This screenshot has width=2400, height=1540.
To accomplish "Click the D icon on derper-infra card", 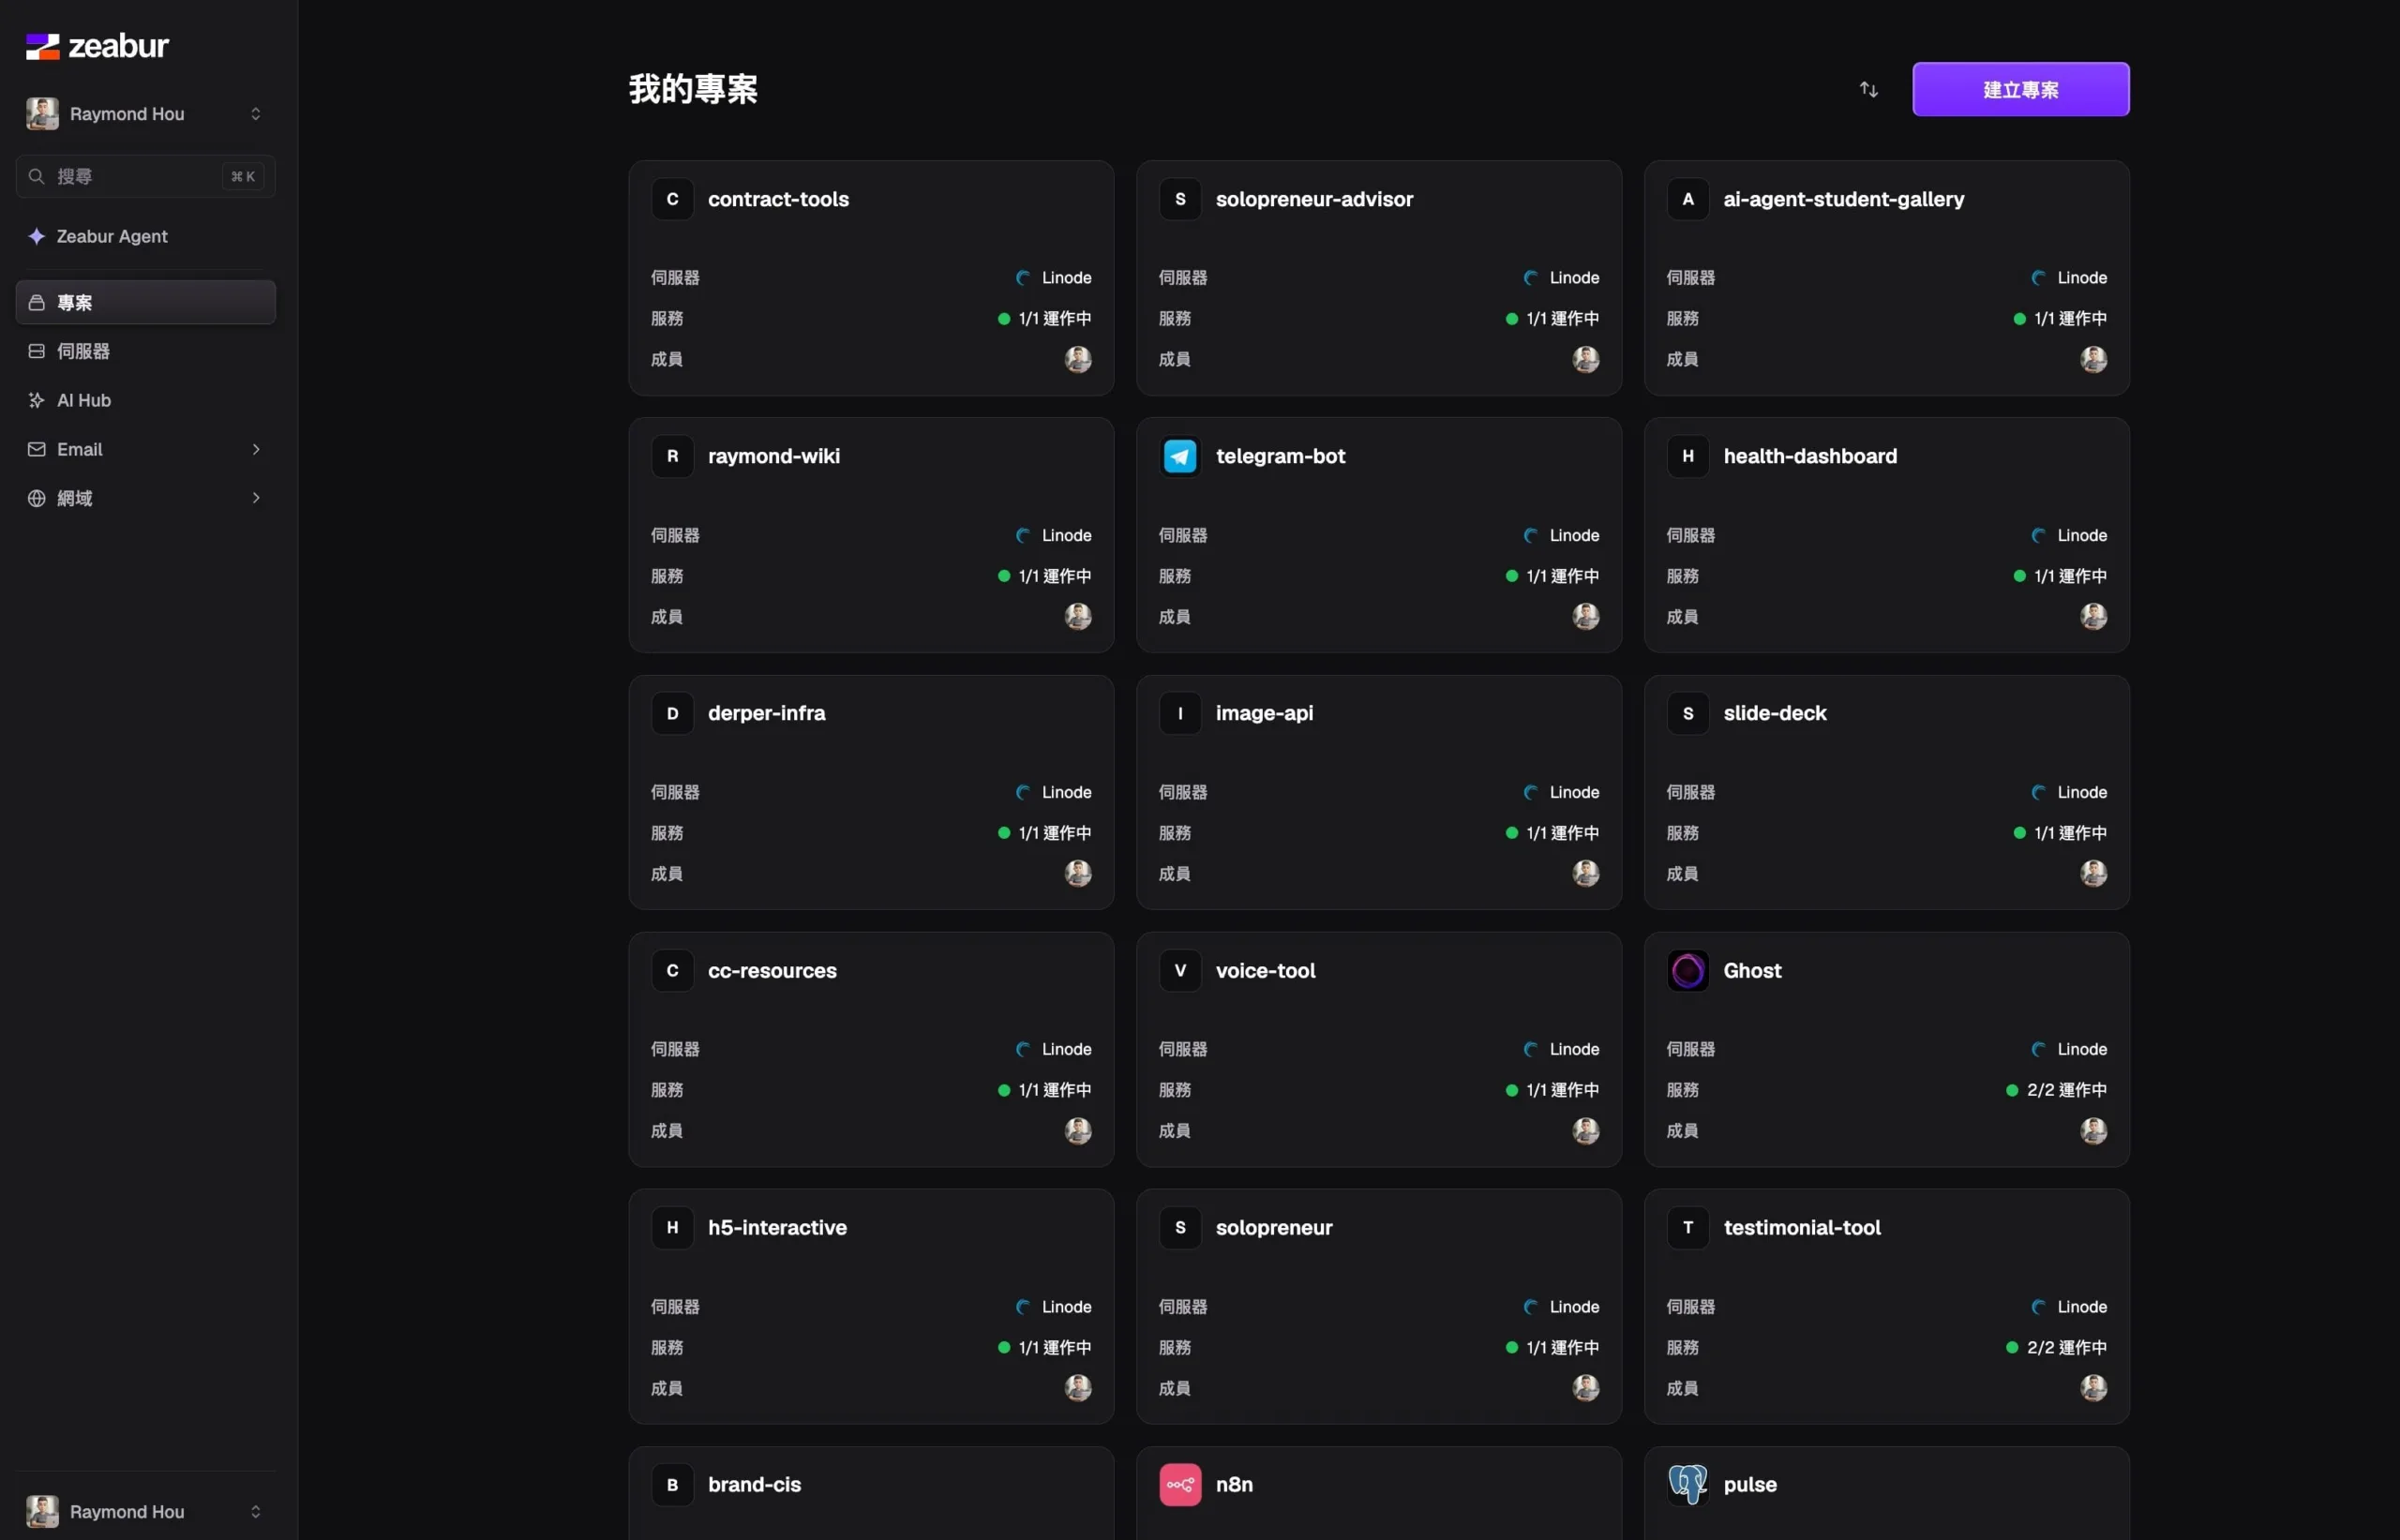I will click(x=672, y=713).
